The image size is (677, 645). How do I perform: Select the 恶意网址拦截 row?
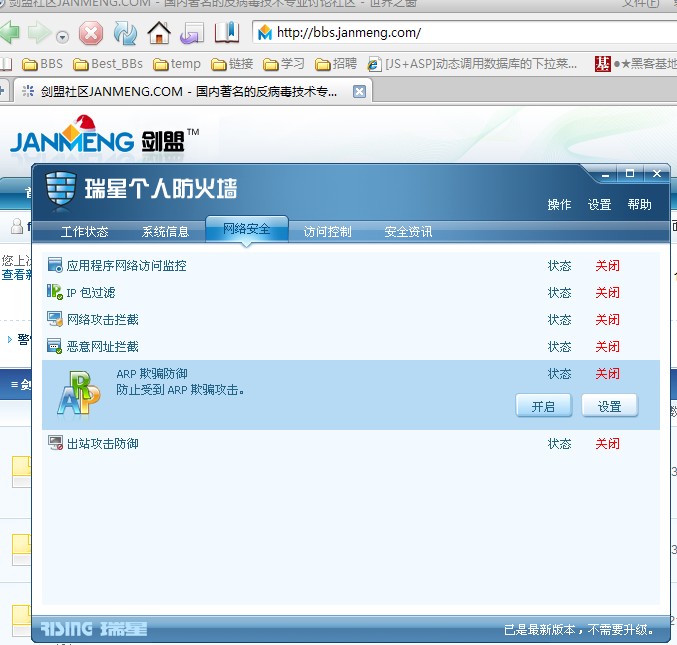pos(351,346)
